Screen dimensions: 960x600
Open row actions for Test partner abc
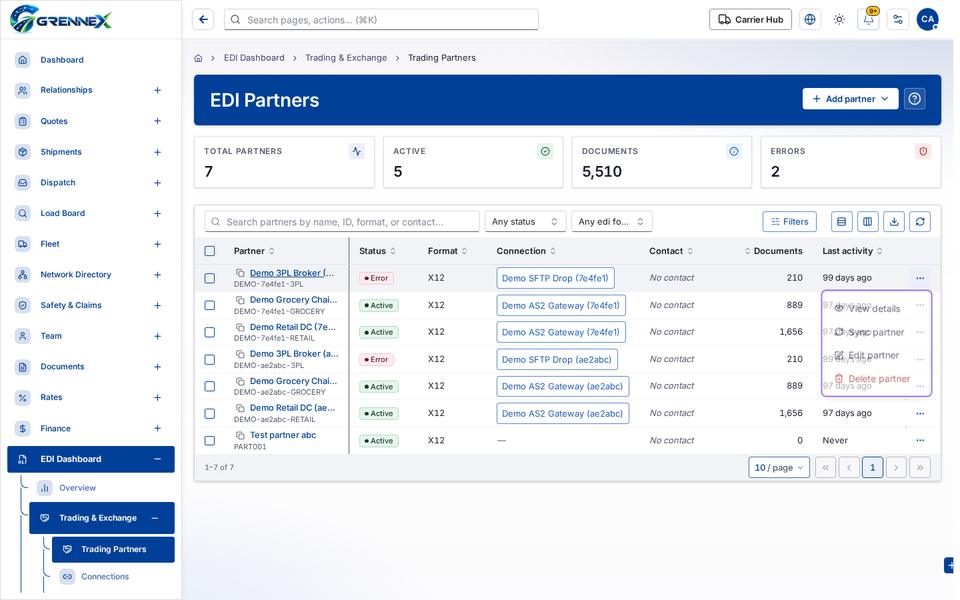point(920,440)
